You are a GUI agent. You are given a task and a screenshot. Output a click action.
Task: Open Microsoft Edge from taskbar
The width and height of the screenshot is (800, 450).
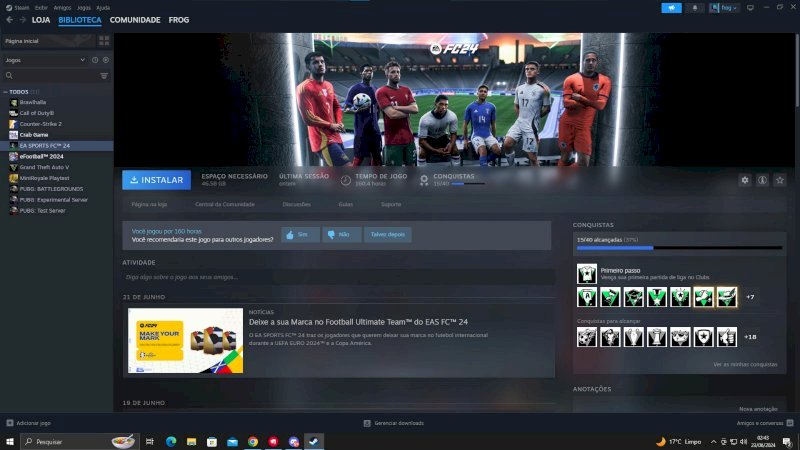(171, 441)
